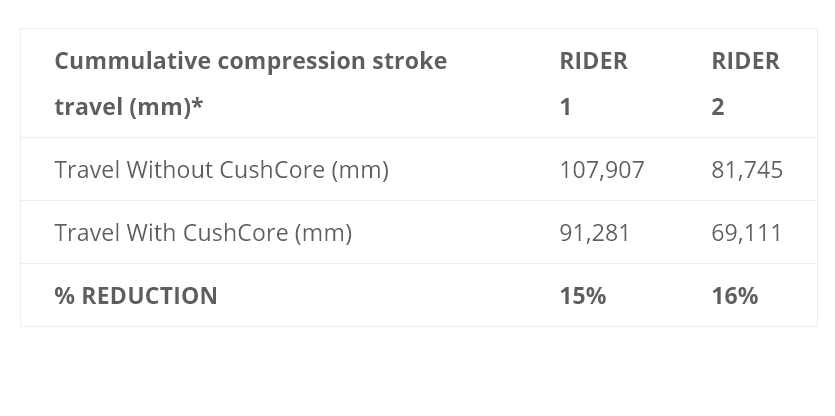Click the word 'Cummulative' in the header
The width and height of the screenshot is (835, 416).
[x=133, y=61]
